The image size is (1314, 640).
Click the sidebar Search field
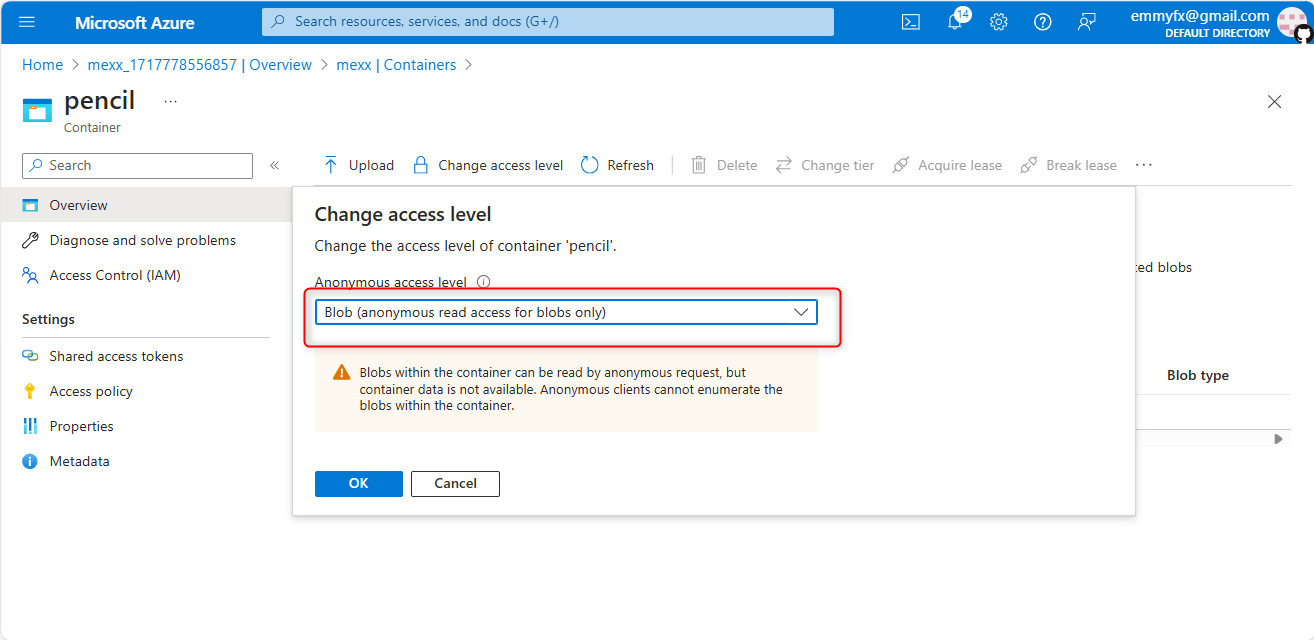[x=137, y=166]
